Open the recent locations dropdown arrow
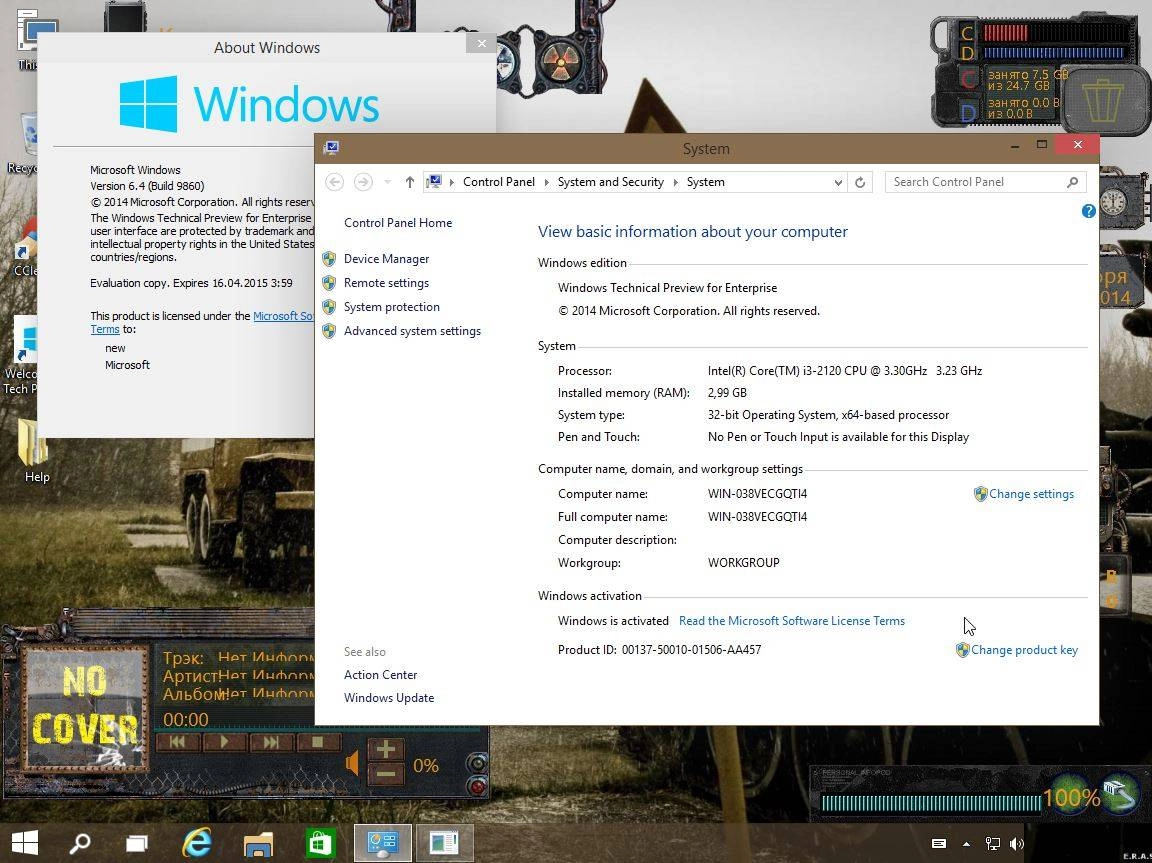 387,182
